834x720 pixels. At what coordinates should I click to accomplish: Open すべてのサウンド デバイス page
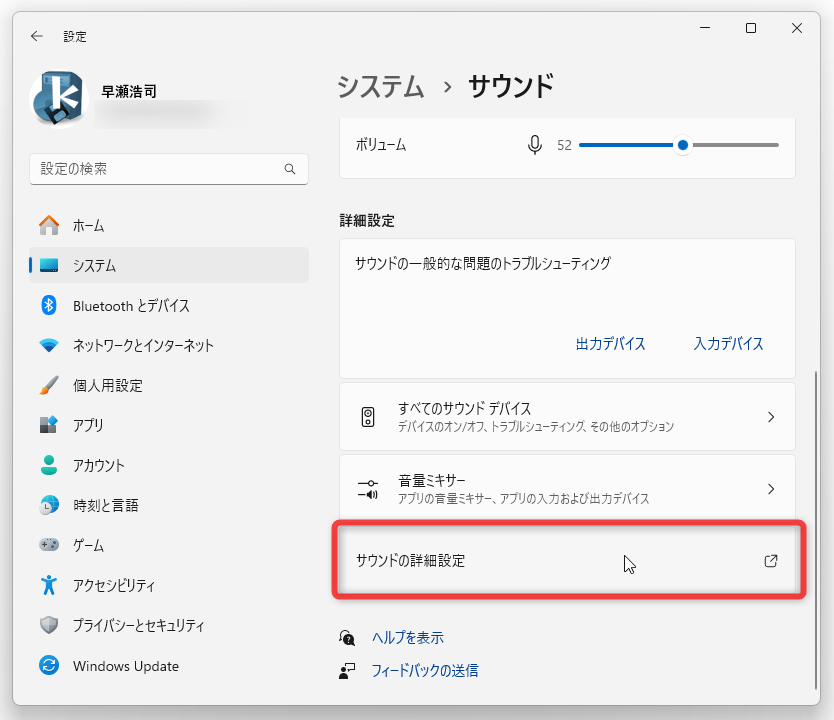pos(567,417)
